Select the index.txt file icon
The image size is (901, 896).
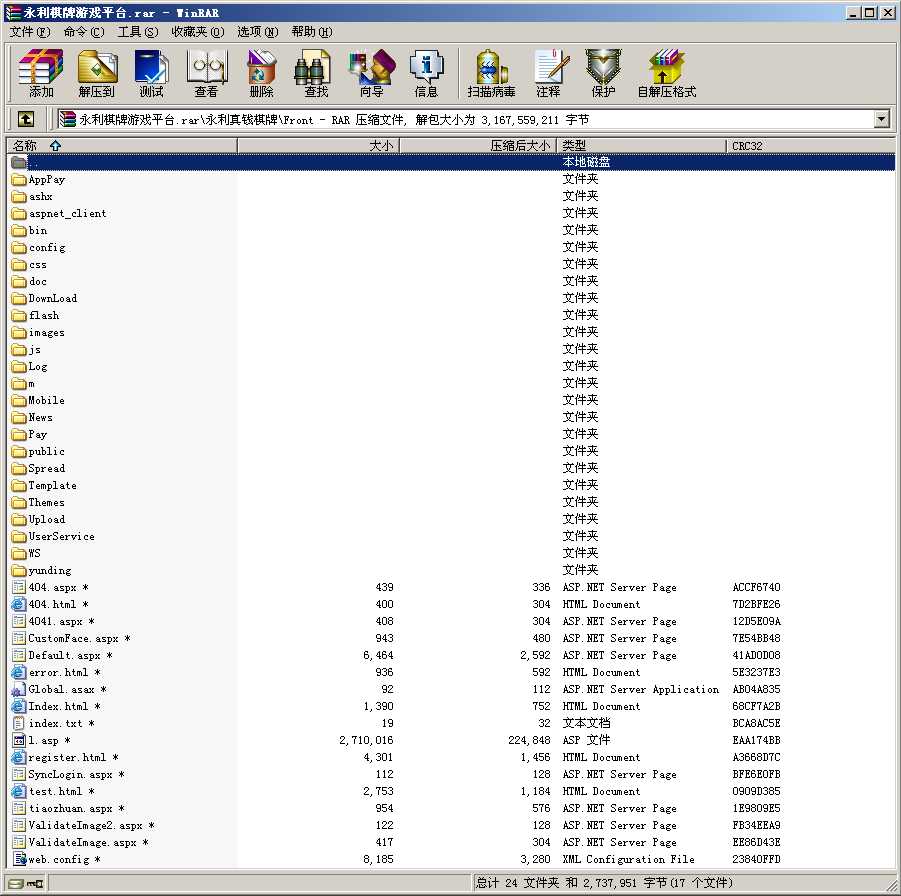pos(19,724)
